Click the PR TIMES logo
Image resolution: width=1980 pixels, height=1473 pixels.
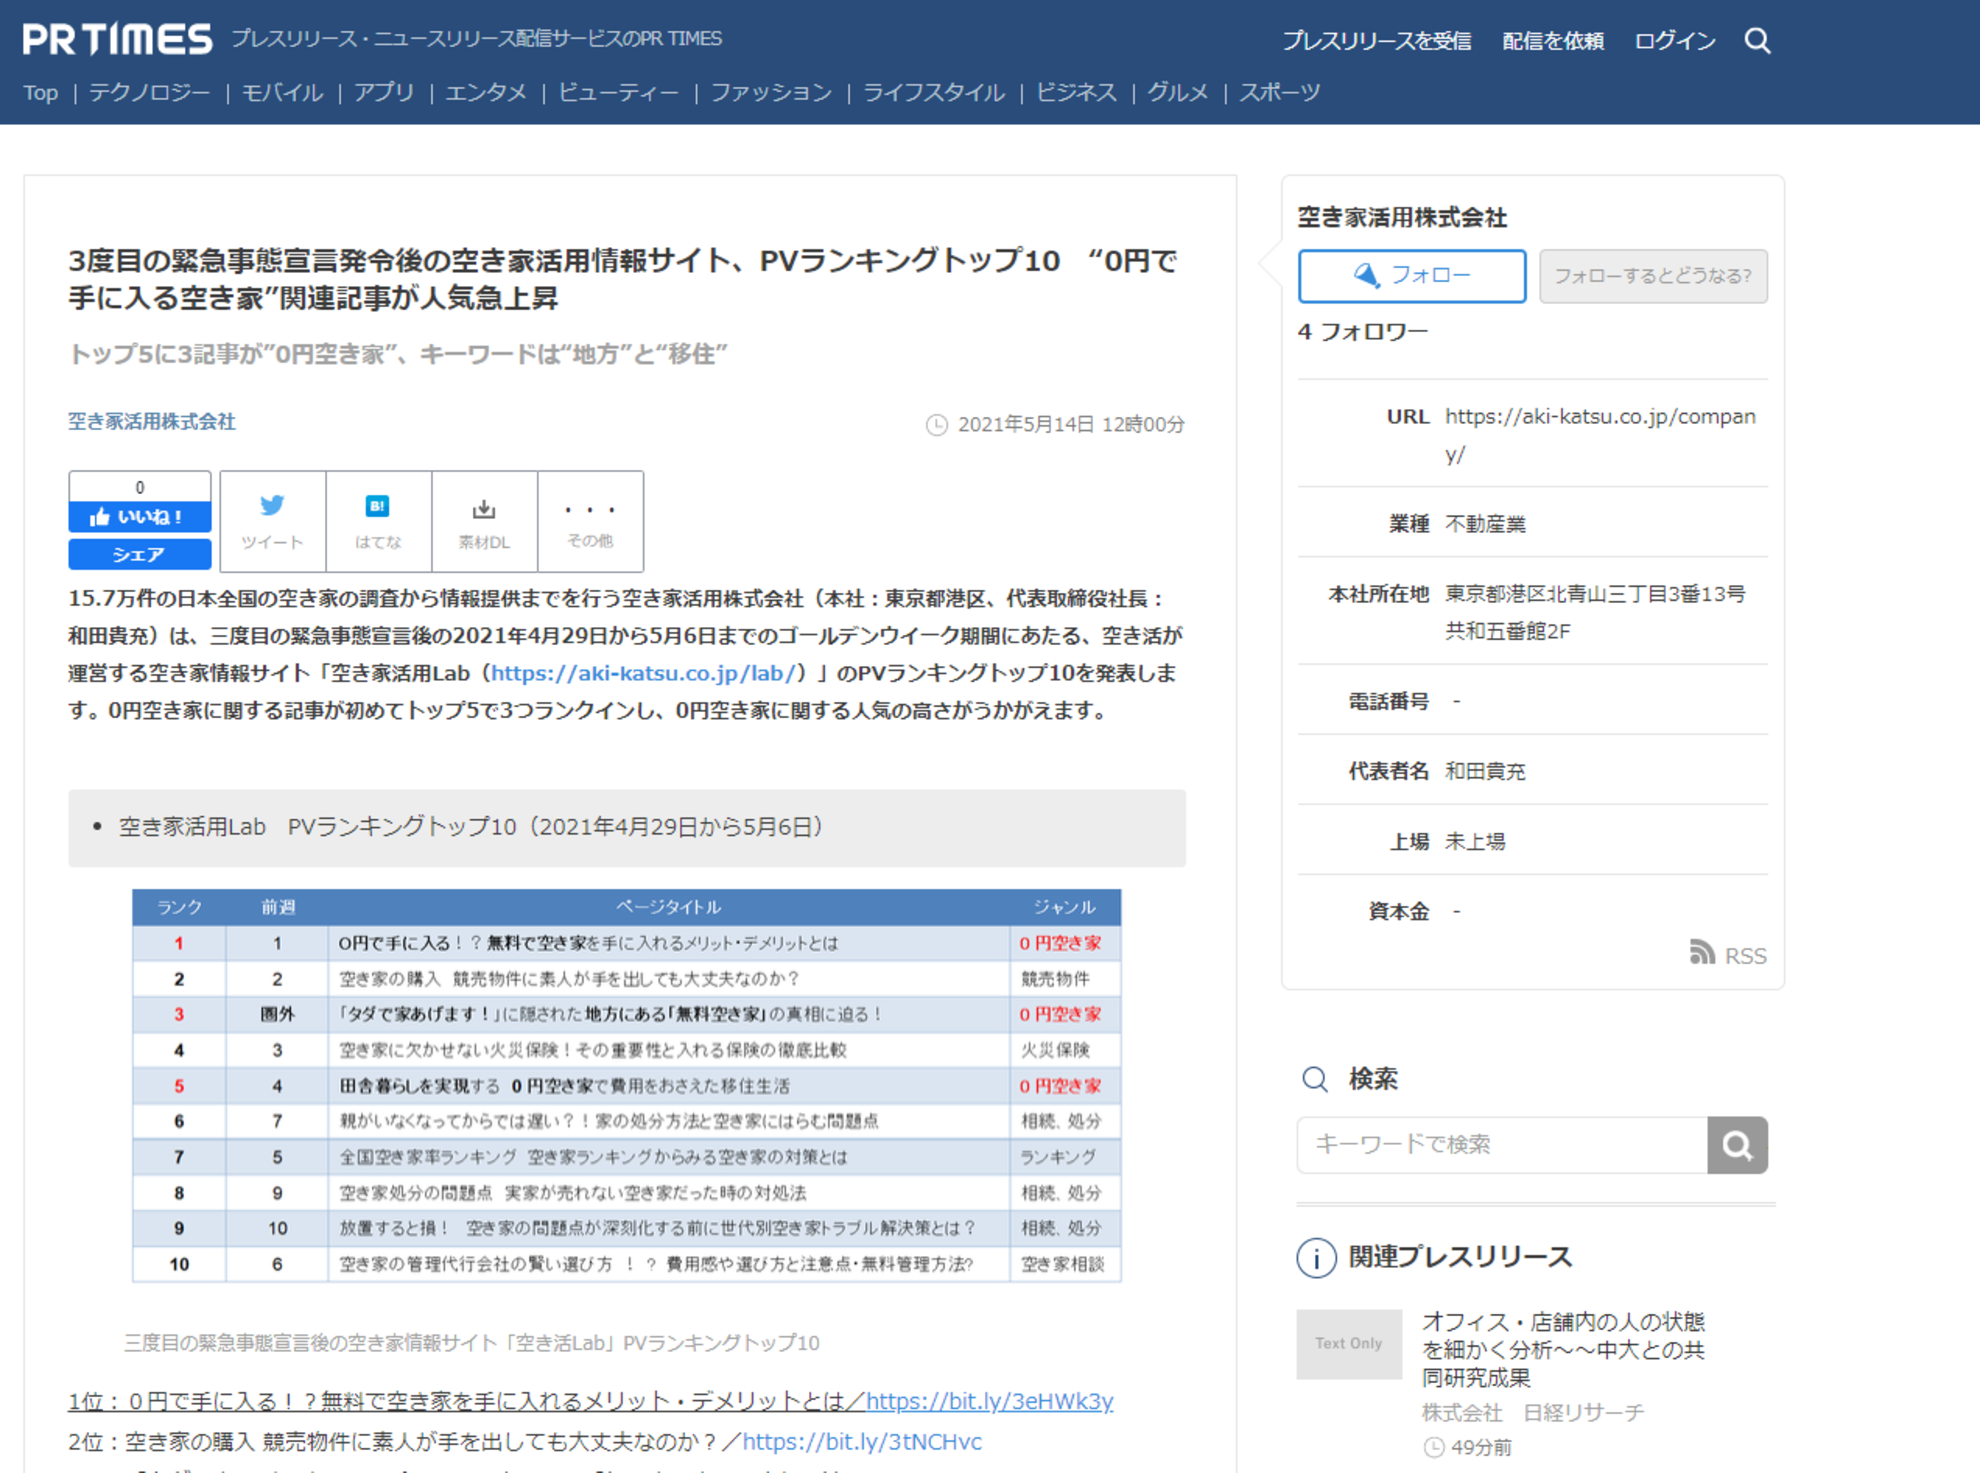tap(117, 39)
